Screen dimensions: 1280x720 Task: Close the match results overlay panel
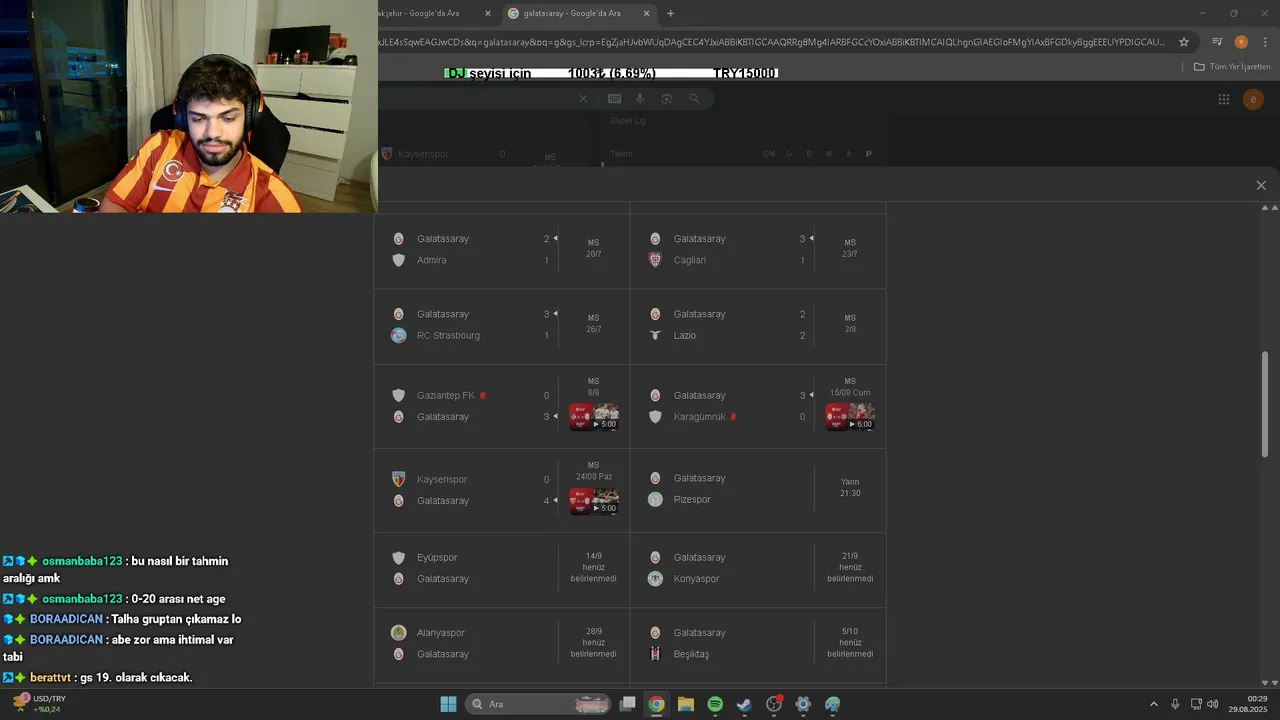pyautogui.click(x=1261, y=185)
